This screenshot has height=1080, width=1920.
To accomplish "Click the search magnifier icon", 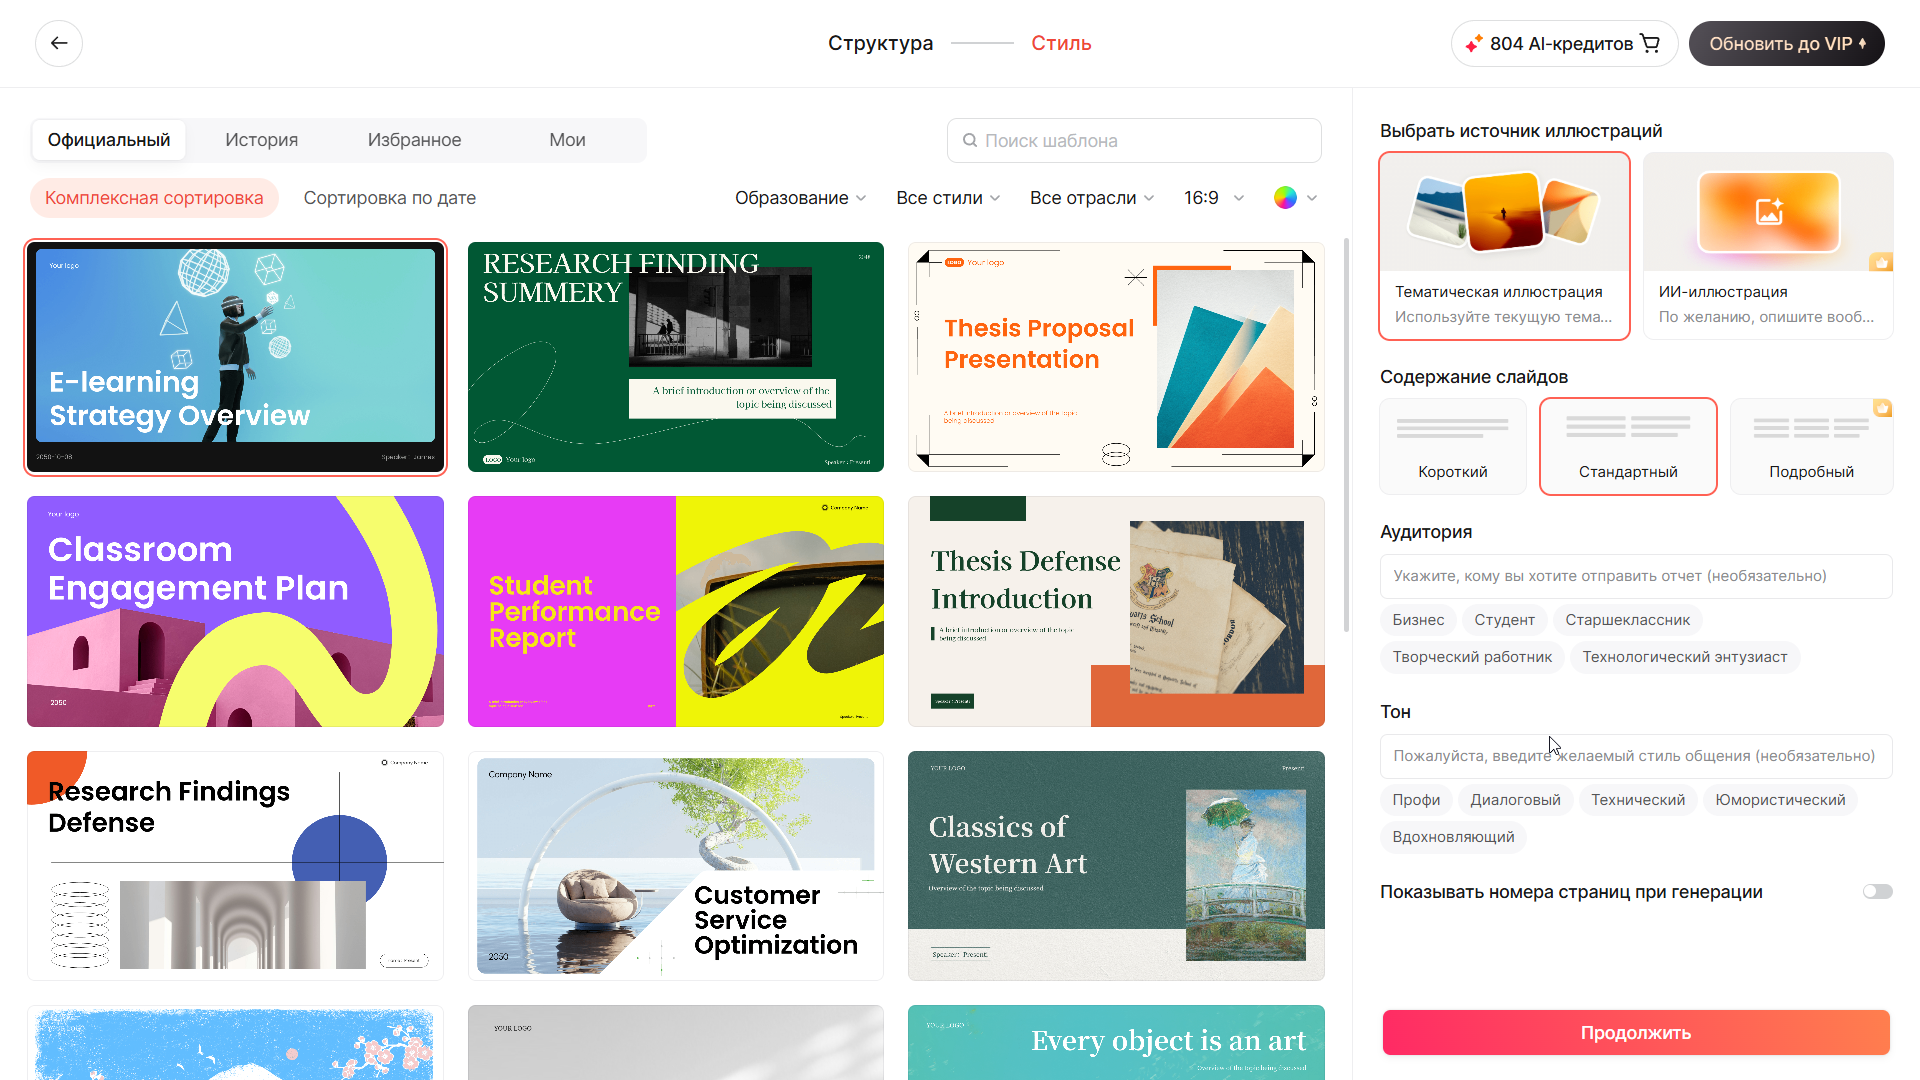I will pos(970,140).
